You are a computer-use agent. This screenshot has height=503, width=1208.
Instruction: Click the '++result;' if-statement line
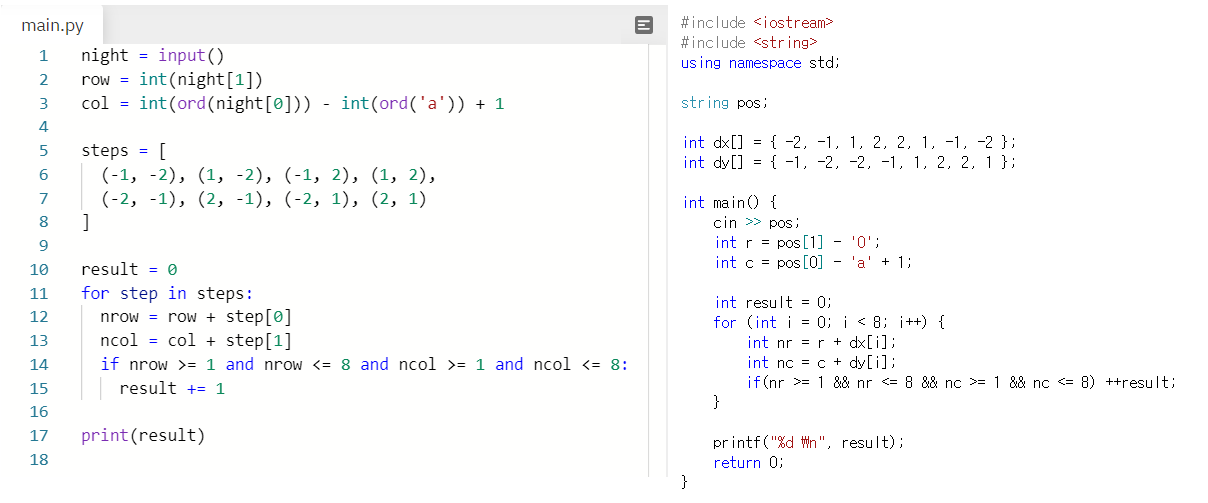pyautogui.click(x=961, y=382)
